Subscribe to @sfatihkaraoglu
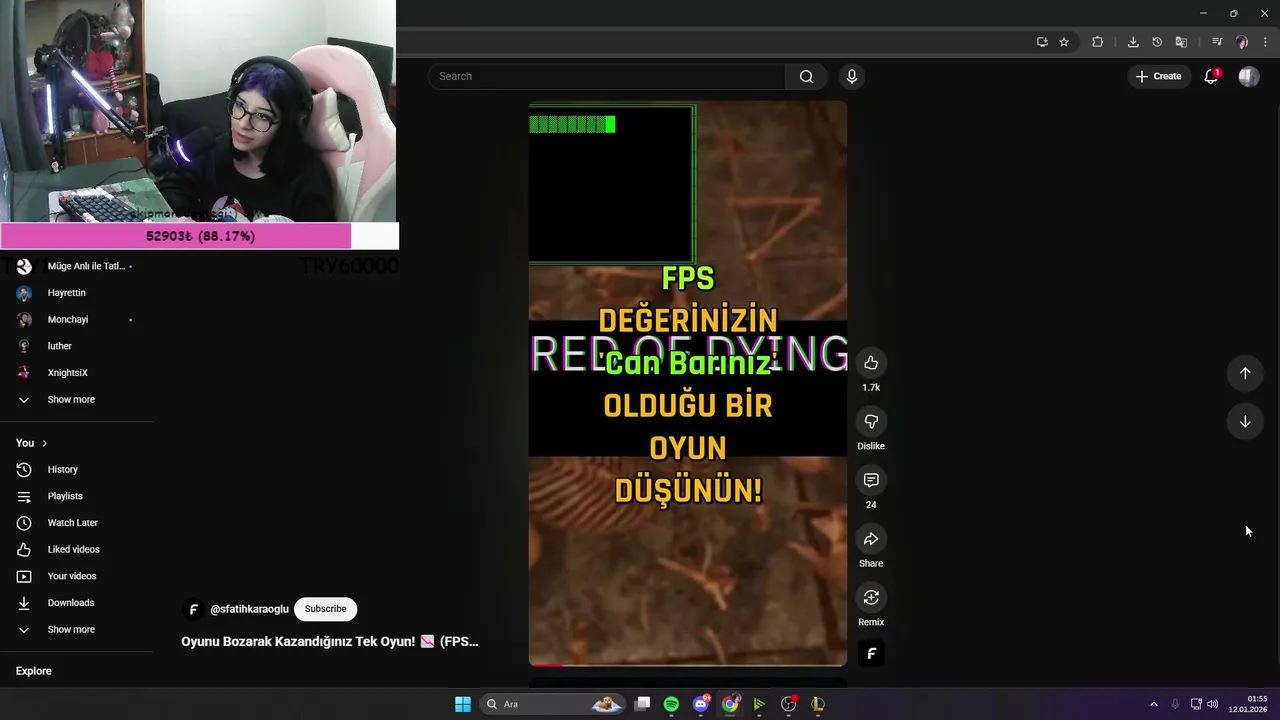This screenshot has height=720, width=1280. pyautogui.click(x=325, y=609)
